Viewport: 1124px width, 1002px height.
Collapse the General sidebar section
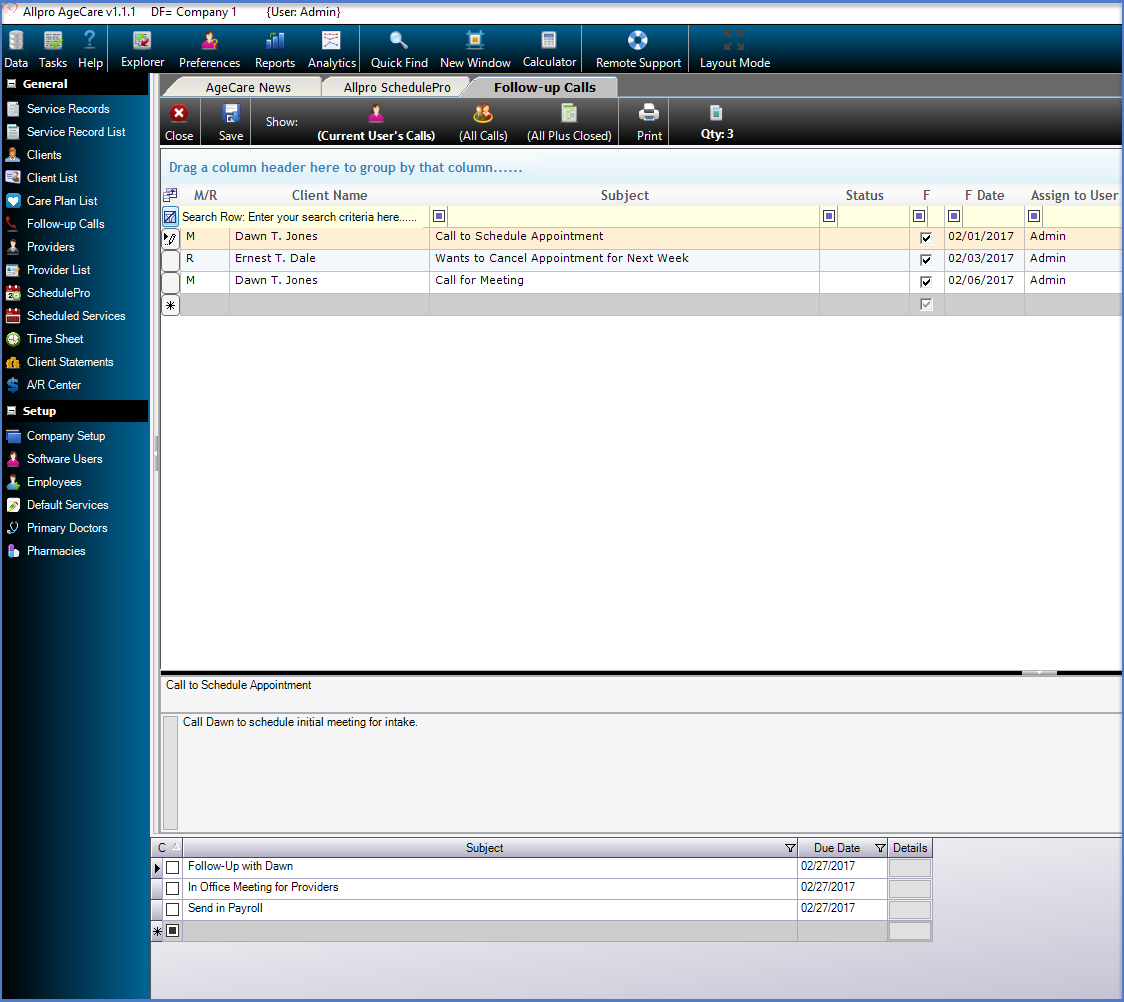pos(12,84)
